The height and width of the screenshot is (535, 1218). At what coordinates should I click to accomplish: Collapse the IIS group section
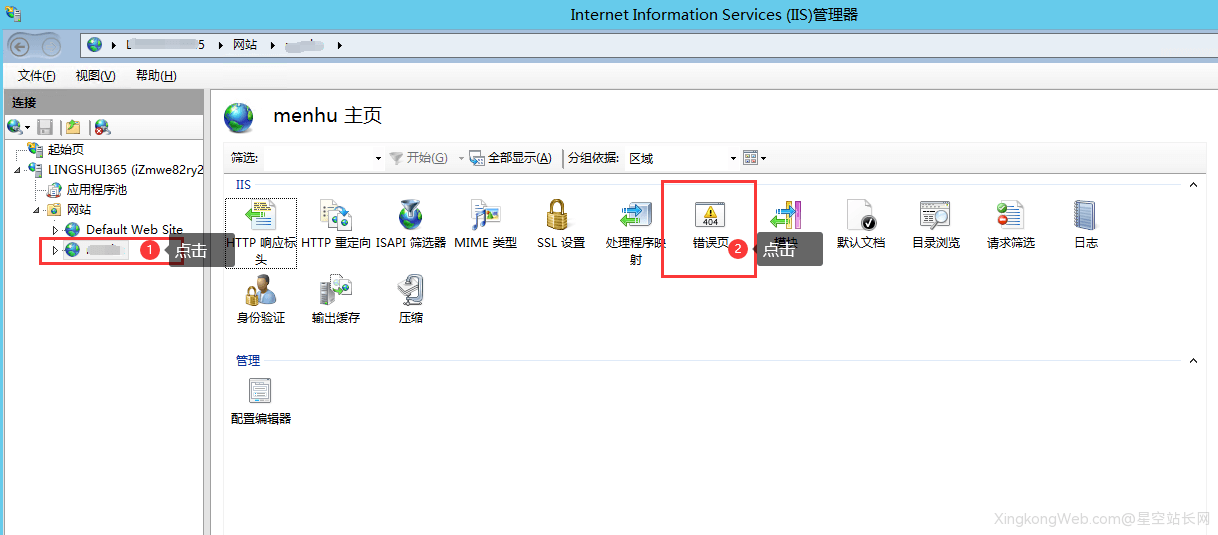1192,185
